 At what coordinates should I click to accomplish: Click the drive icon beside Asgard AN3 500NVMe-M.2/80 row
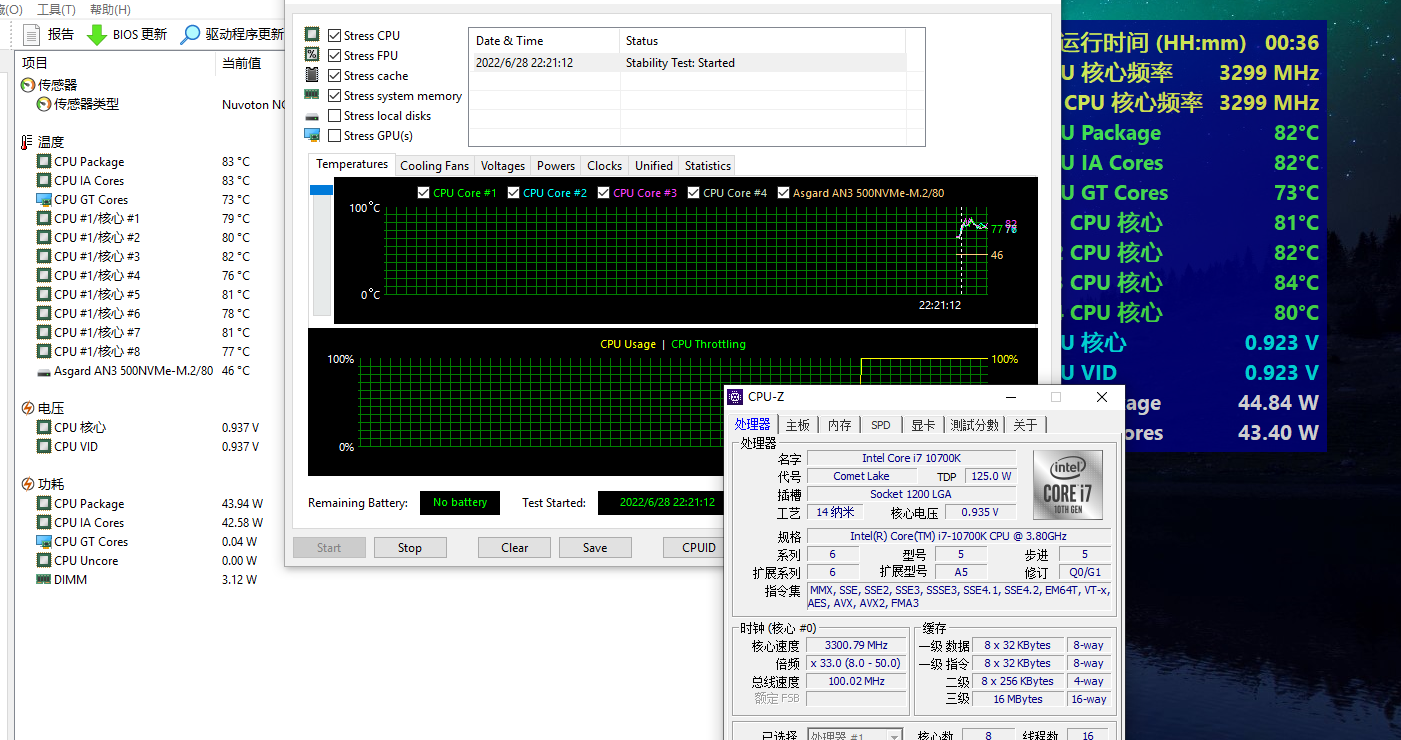[x=44, y=371]
